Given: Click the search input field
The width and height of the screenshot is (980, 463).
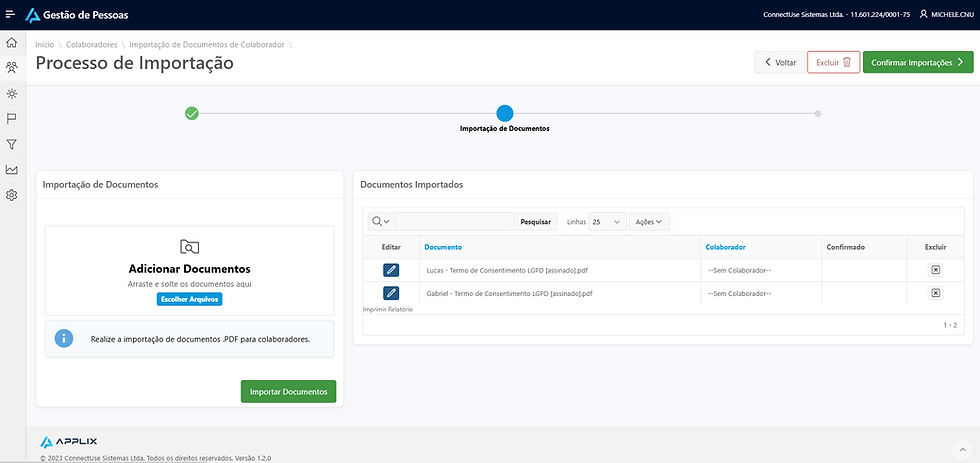Looking at the screenshot, I should (x=454, y=222).
